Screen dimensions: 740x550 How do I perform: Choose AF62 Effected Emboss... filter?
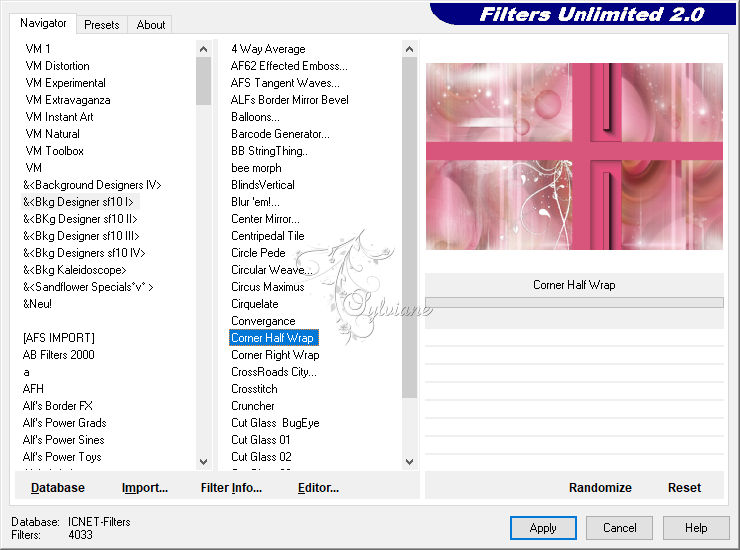pyautogui.click(x=289, y=66)
